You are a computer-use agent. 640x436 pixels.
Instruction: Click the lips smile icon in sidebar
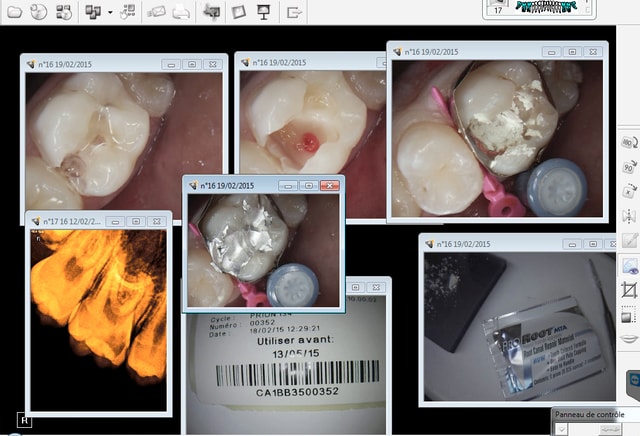629,338
